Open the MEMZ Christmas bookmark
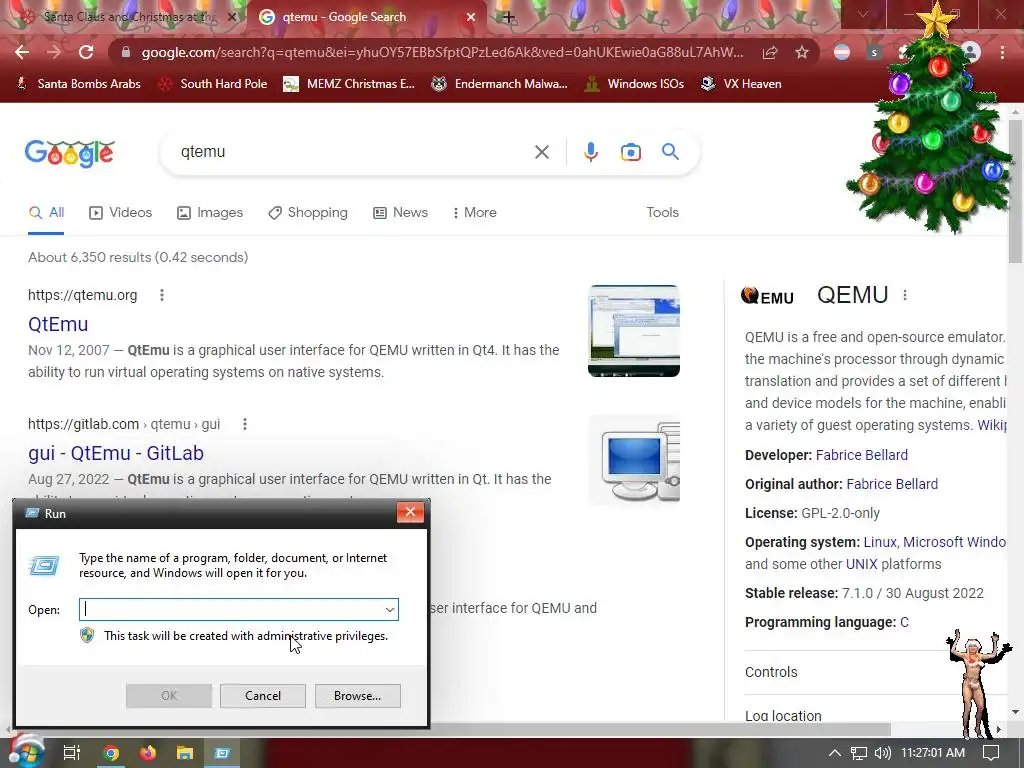Image resolution: width=1024 pixels, height=768 pixels. click(x=349, y=84)
